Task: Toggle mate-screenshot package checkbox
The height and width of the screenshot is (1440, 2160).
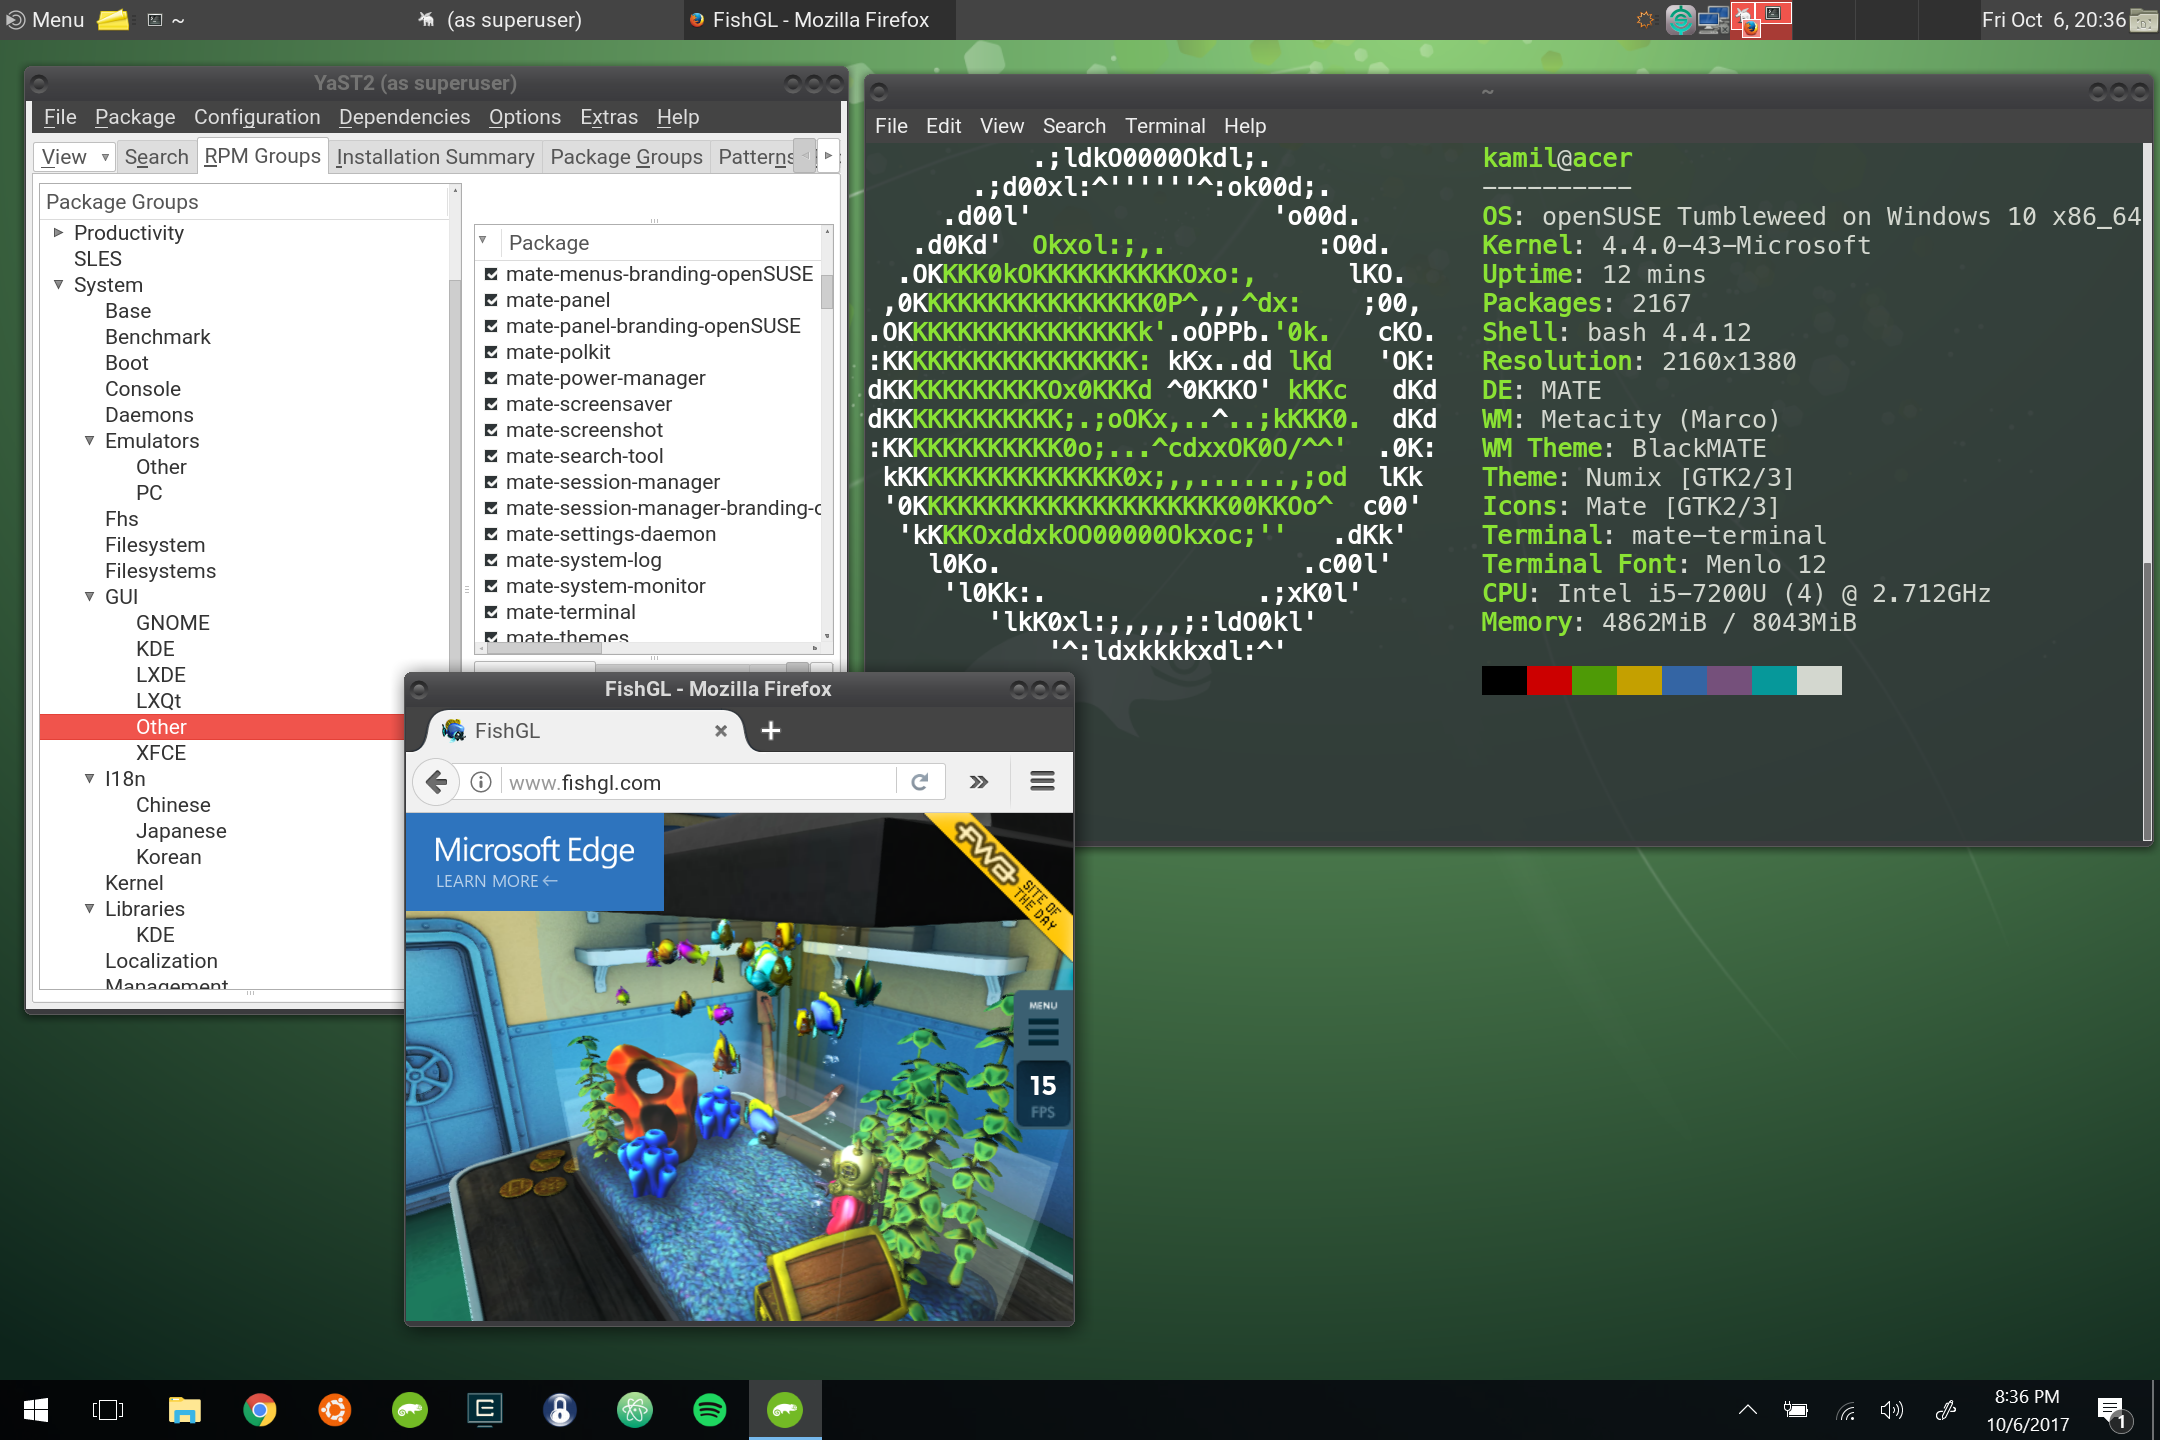Action: coord(491,430)
